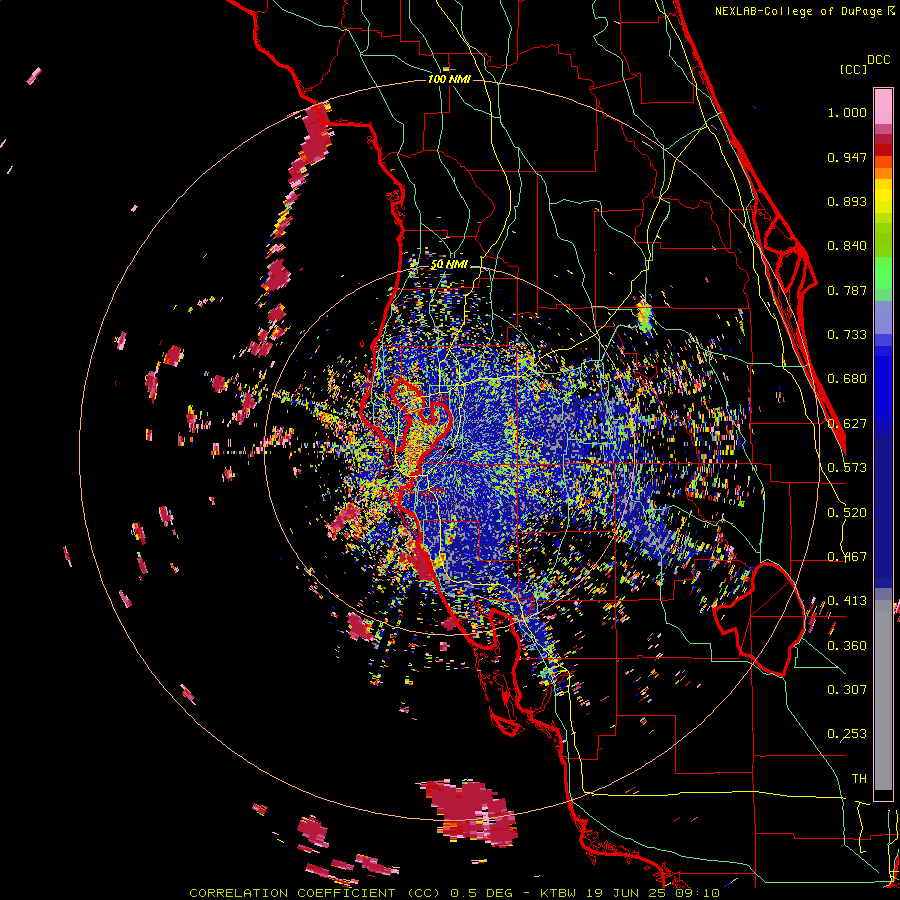Click the TH threshold label on the scale
Viewport: 900px width, 900px height.
(x=859, y=779)
